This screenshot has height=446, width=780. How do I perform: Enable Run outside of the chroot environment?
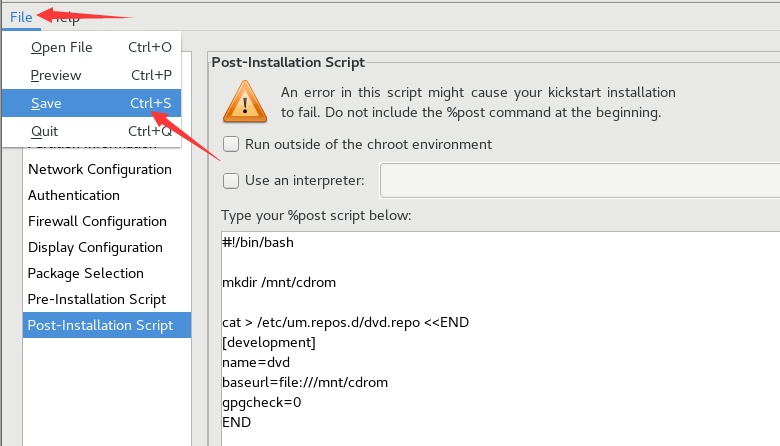[x=231, y=144]
